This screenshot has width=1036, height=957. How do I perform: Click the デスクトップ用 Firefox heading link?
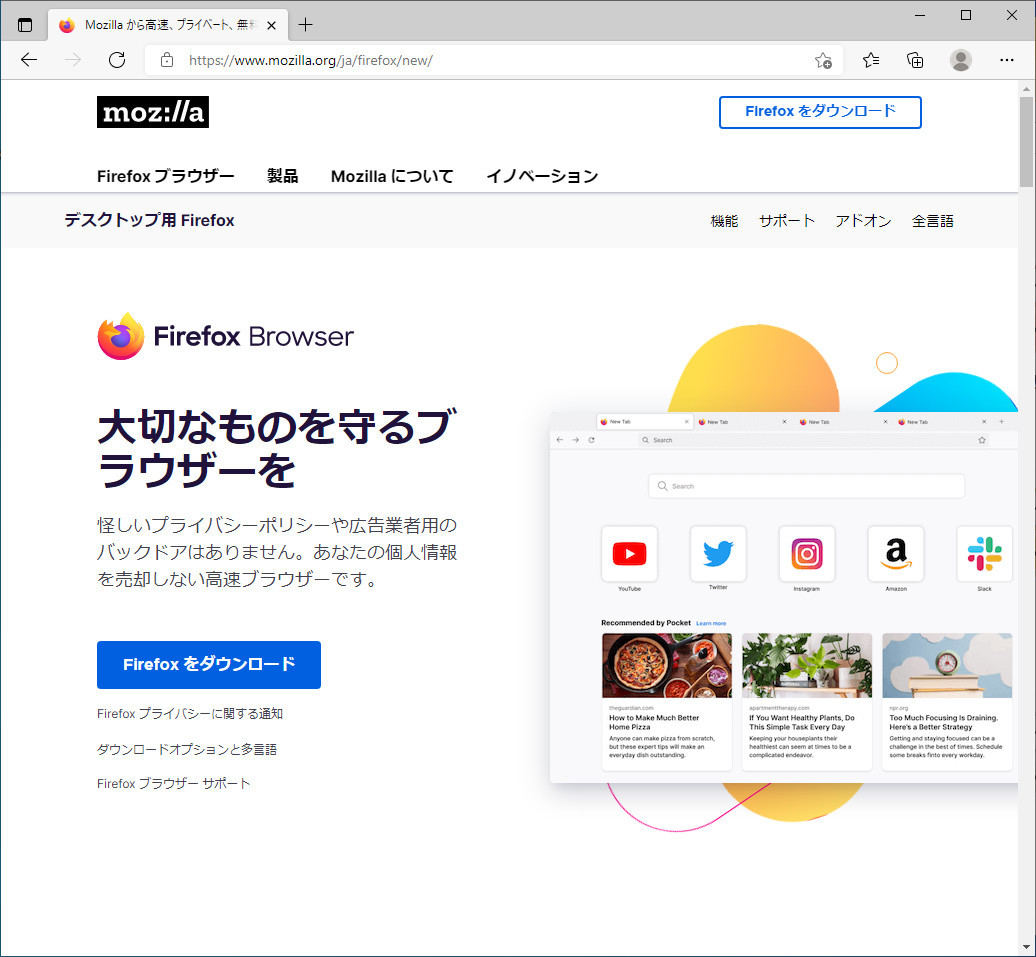149,220
